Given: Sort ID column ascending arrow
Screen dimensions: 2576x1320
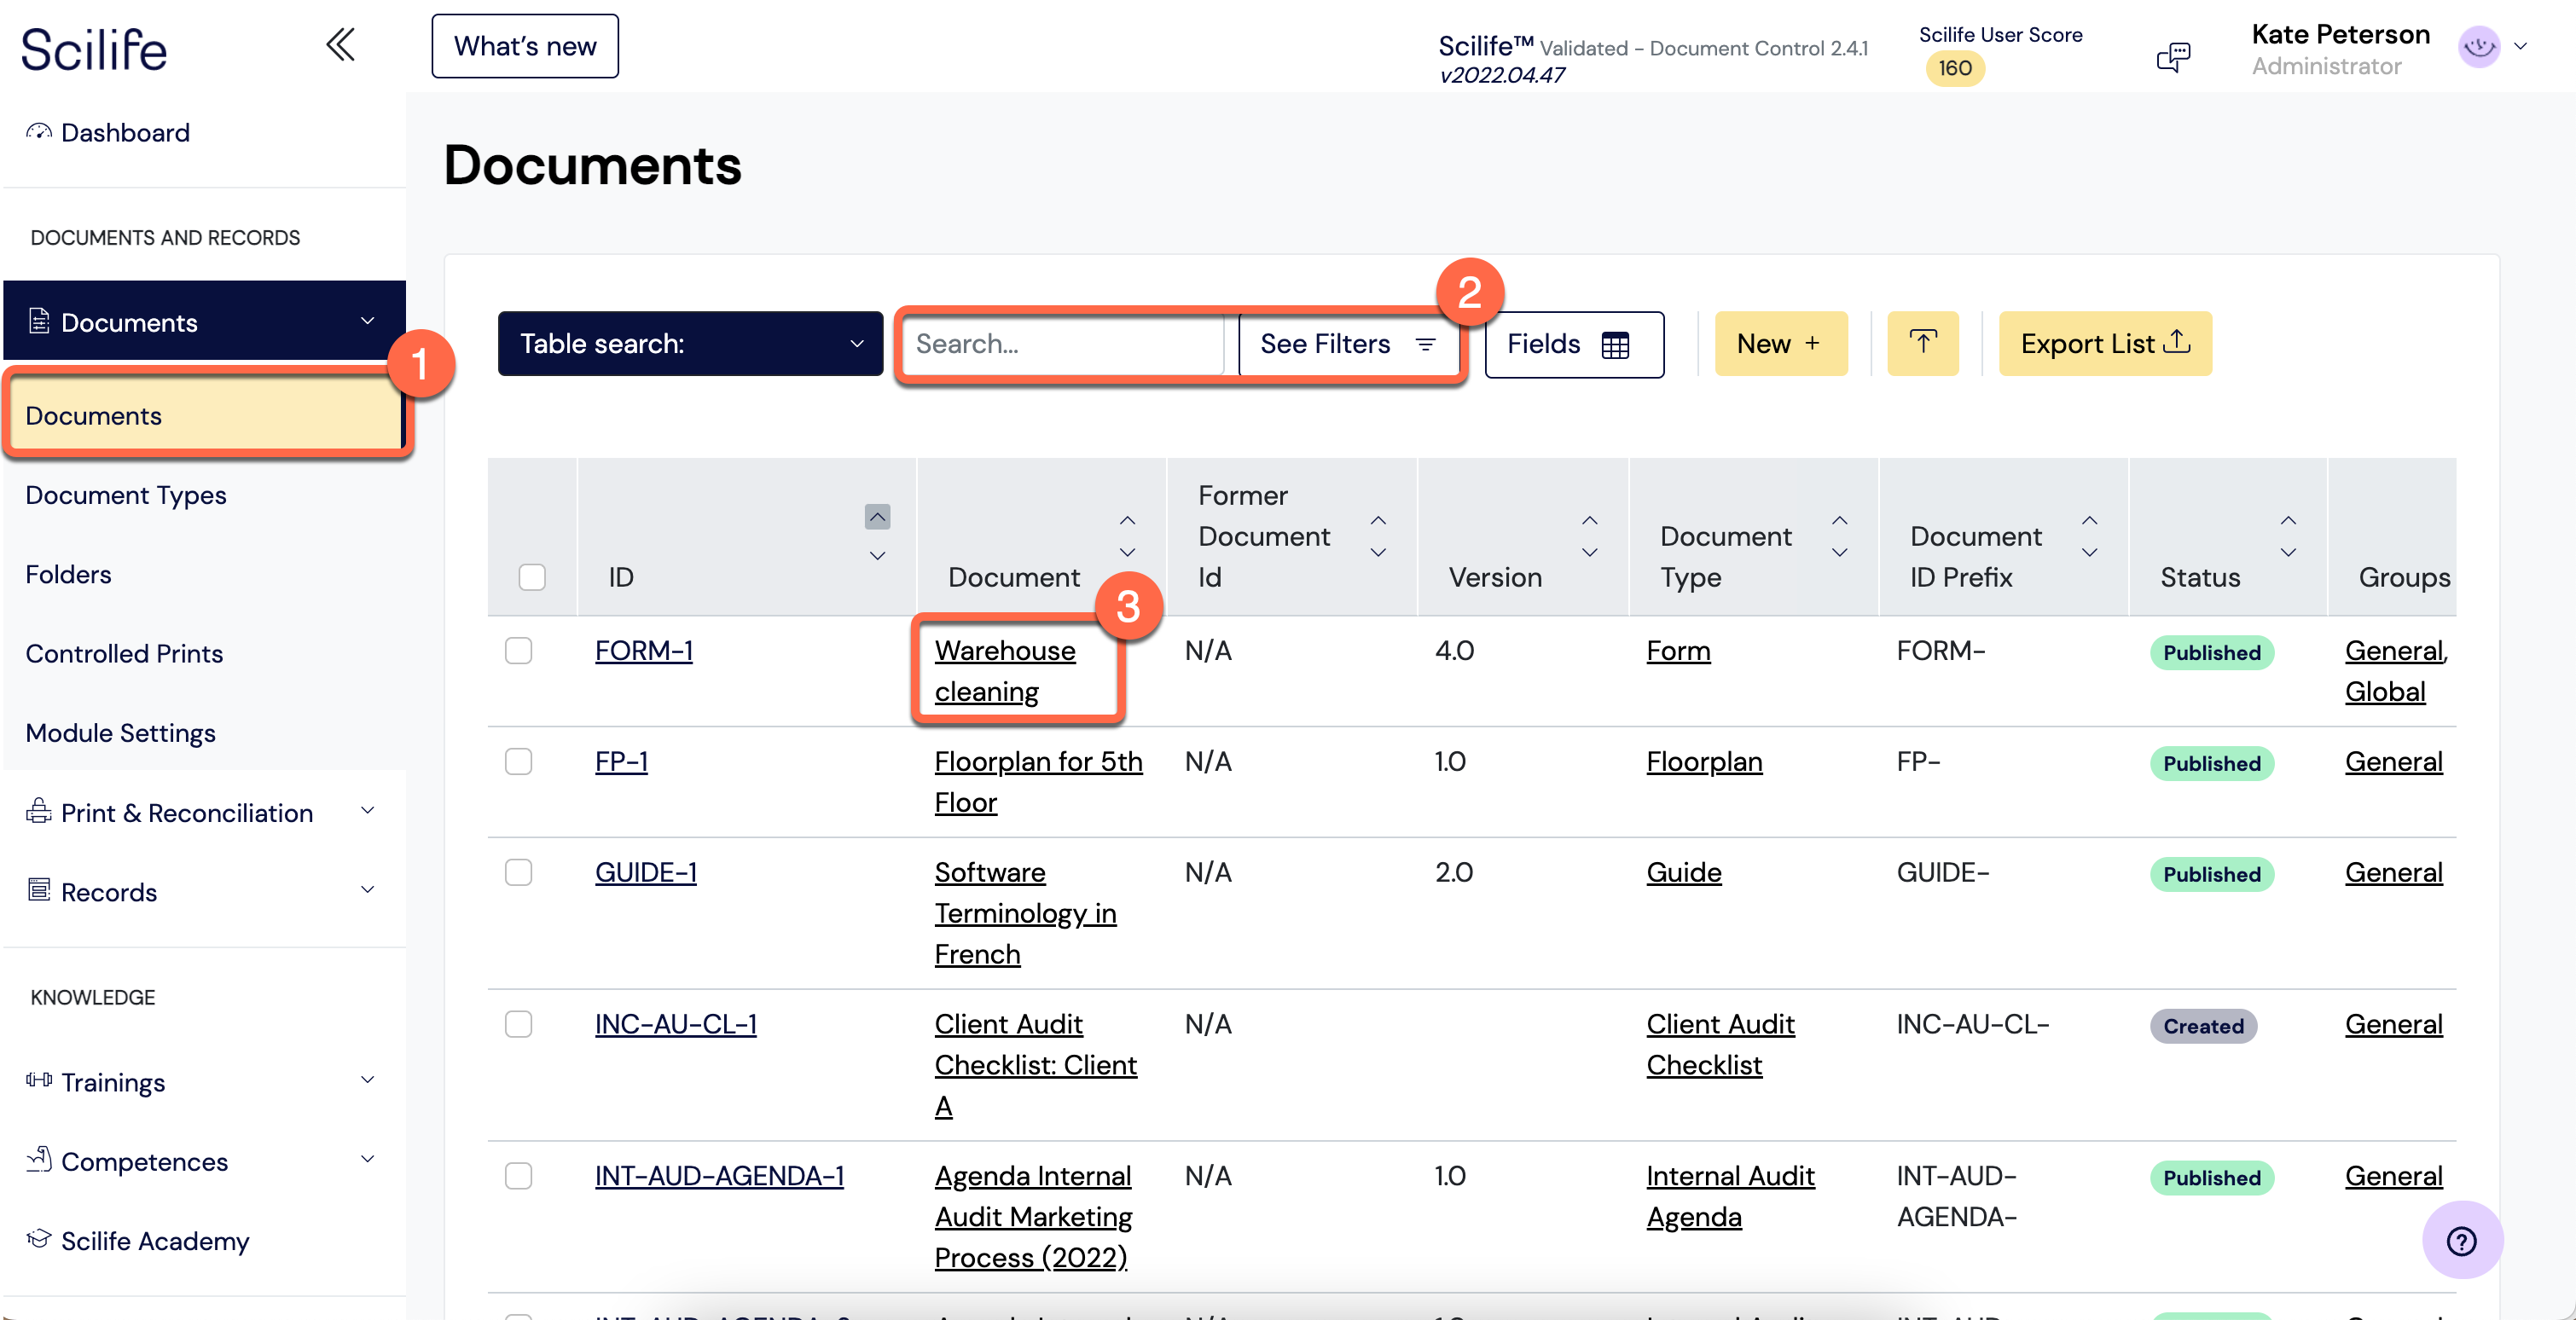Looking at the screenshot, I should coord(877,517).
